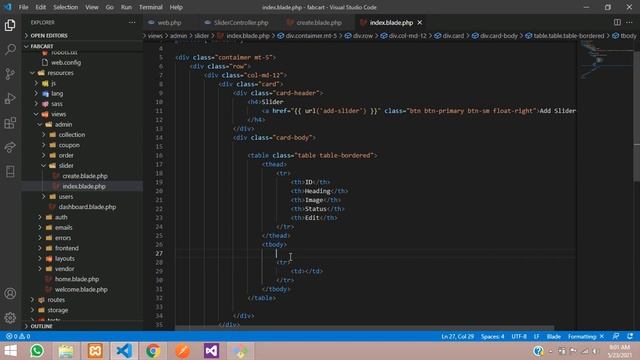Click the help question icon in system tray
Image resolution: width=640 pixels, height=360 pixels.
coord(538,351)
